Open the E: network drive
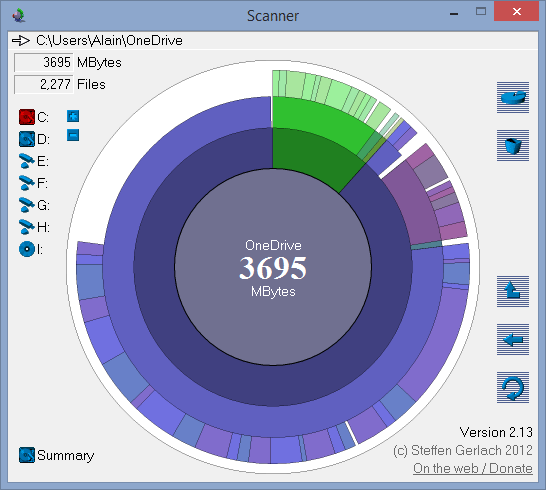This screenshot has width=546, height=490. [26, 161]
